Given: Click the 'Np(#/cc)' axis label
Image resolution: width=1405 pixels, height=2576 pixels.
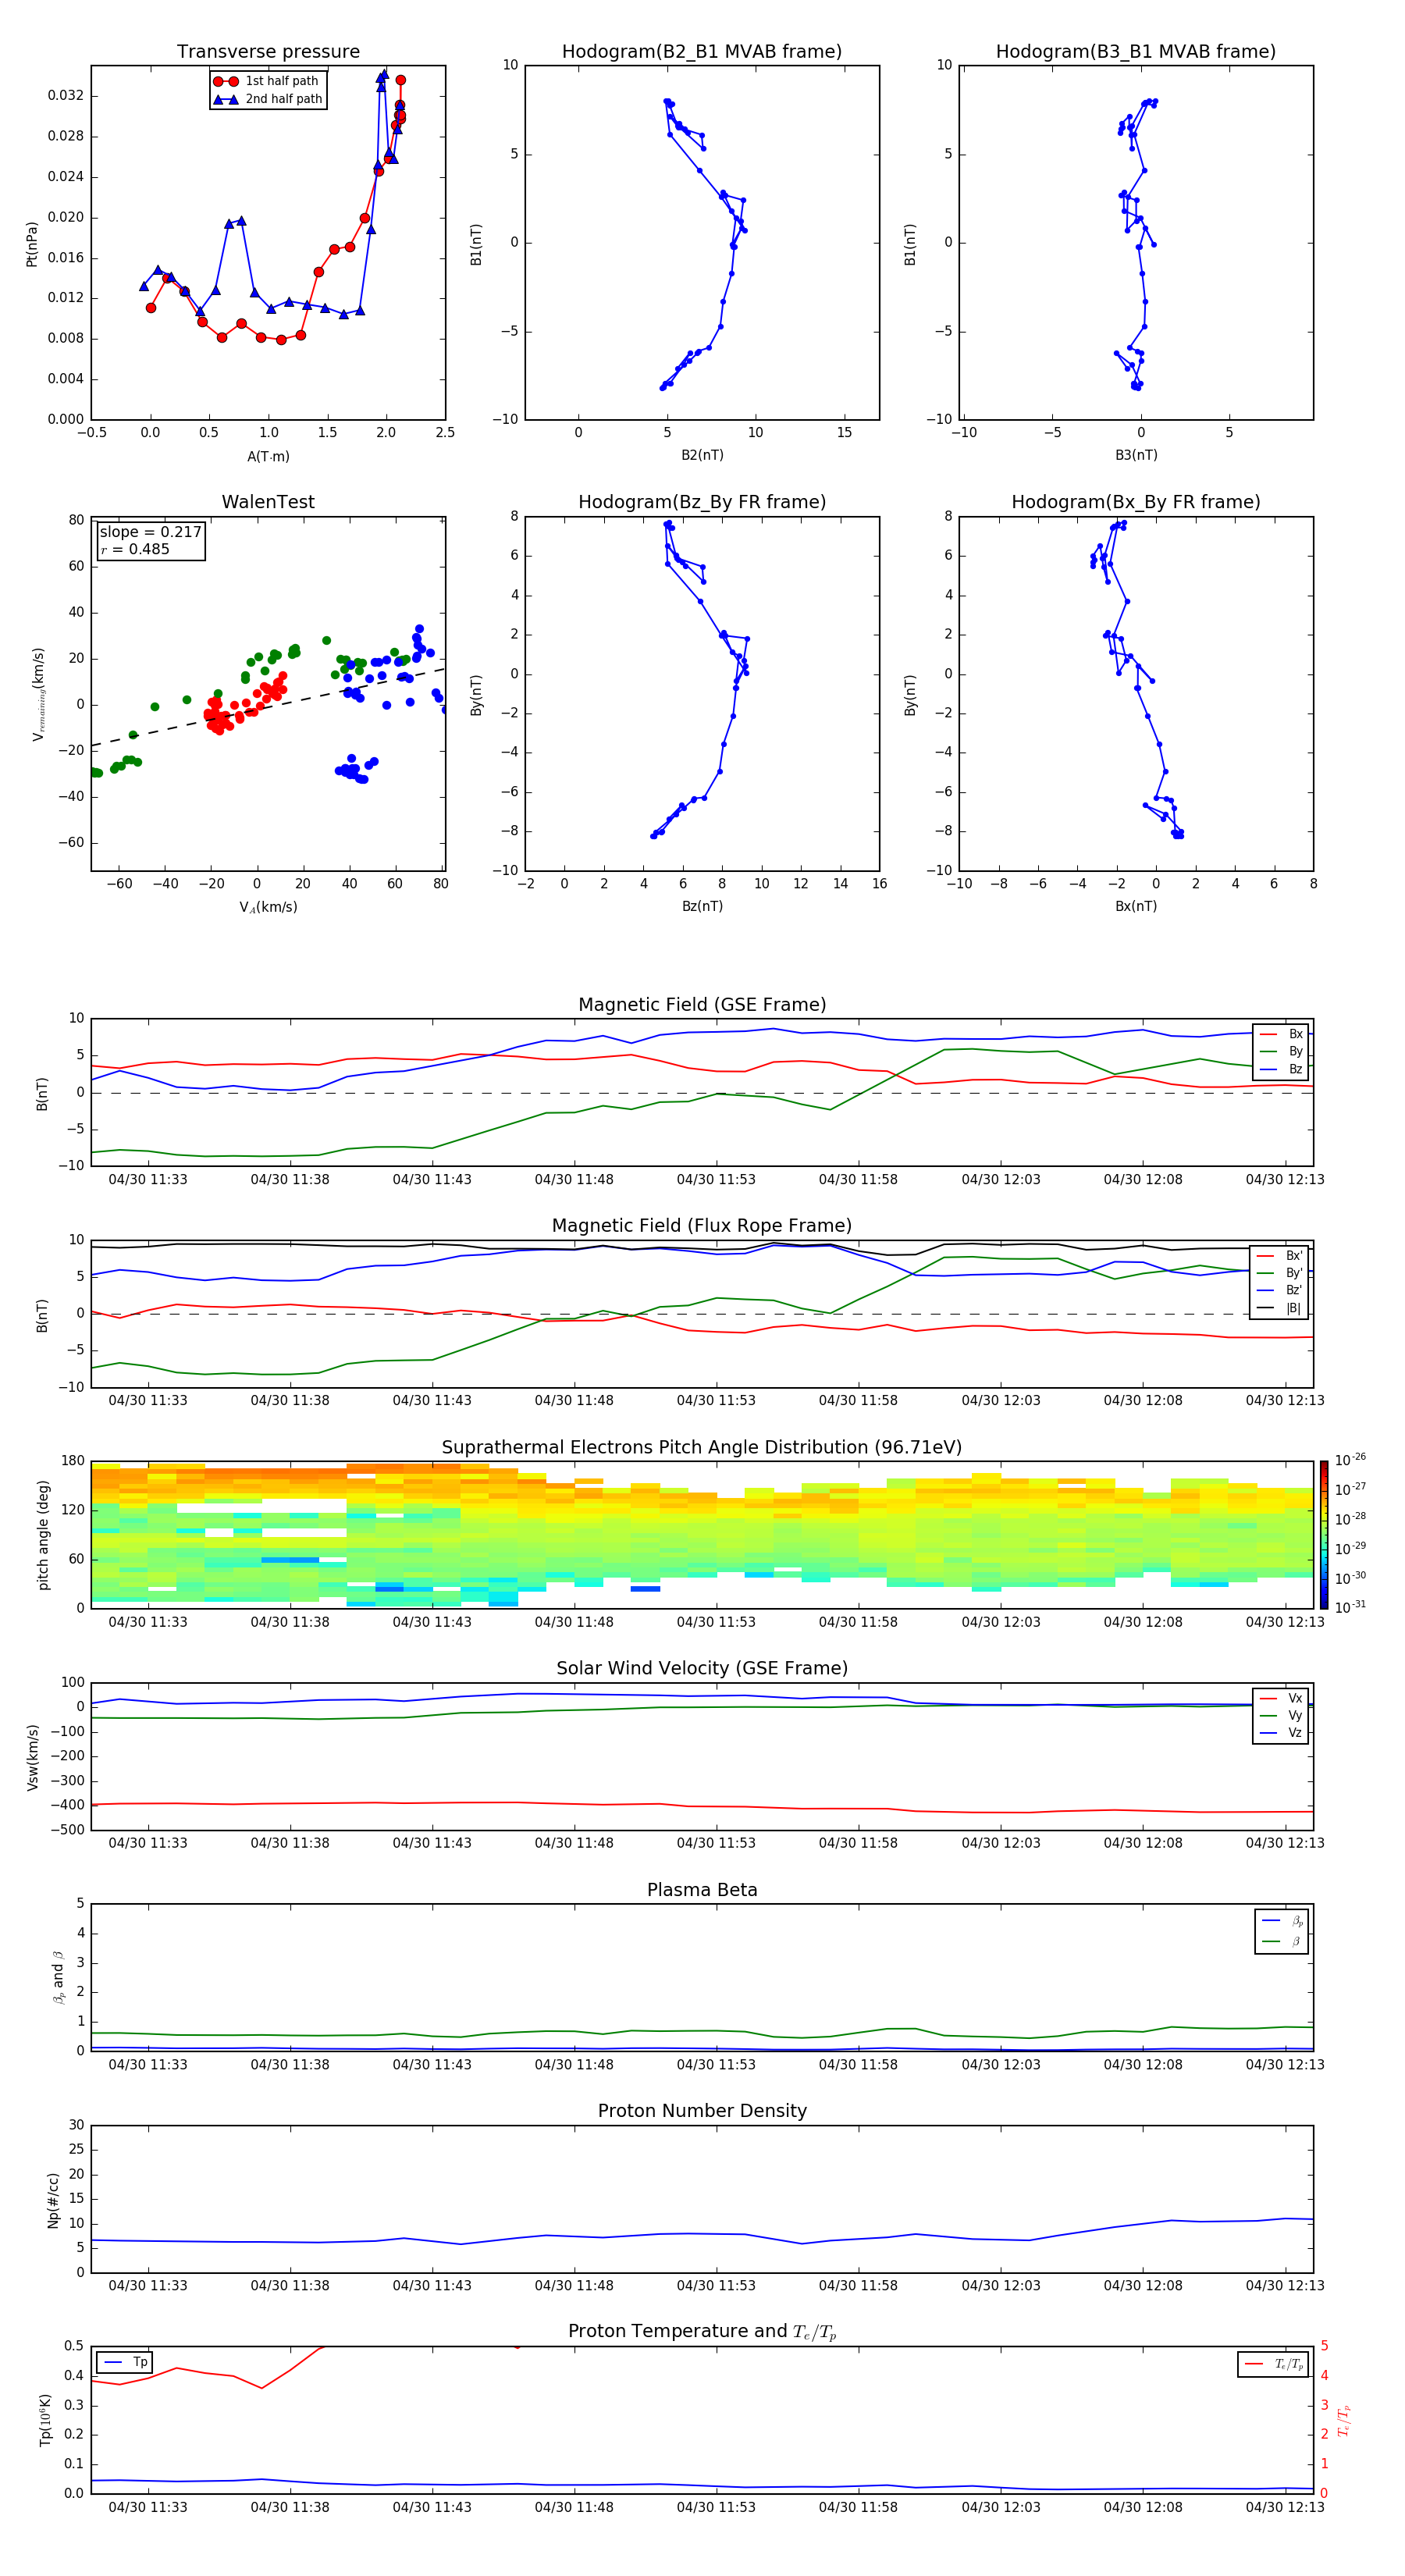Looking at the screenshot, I should 53,2200.
